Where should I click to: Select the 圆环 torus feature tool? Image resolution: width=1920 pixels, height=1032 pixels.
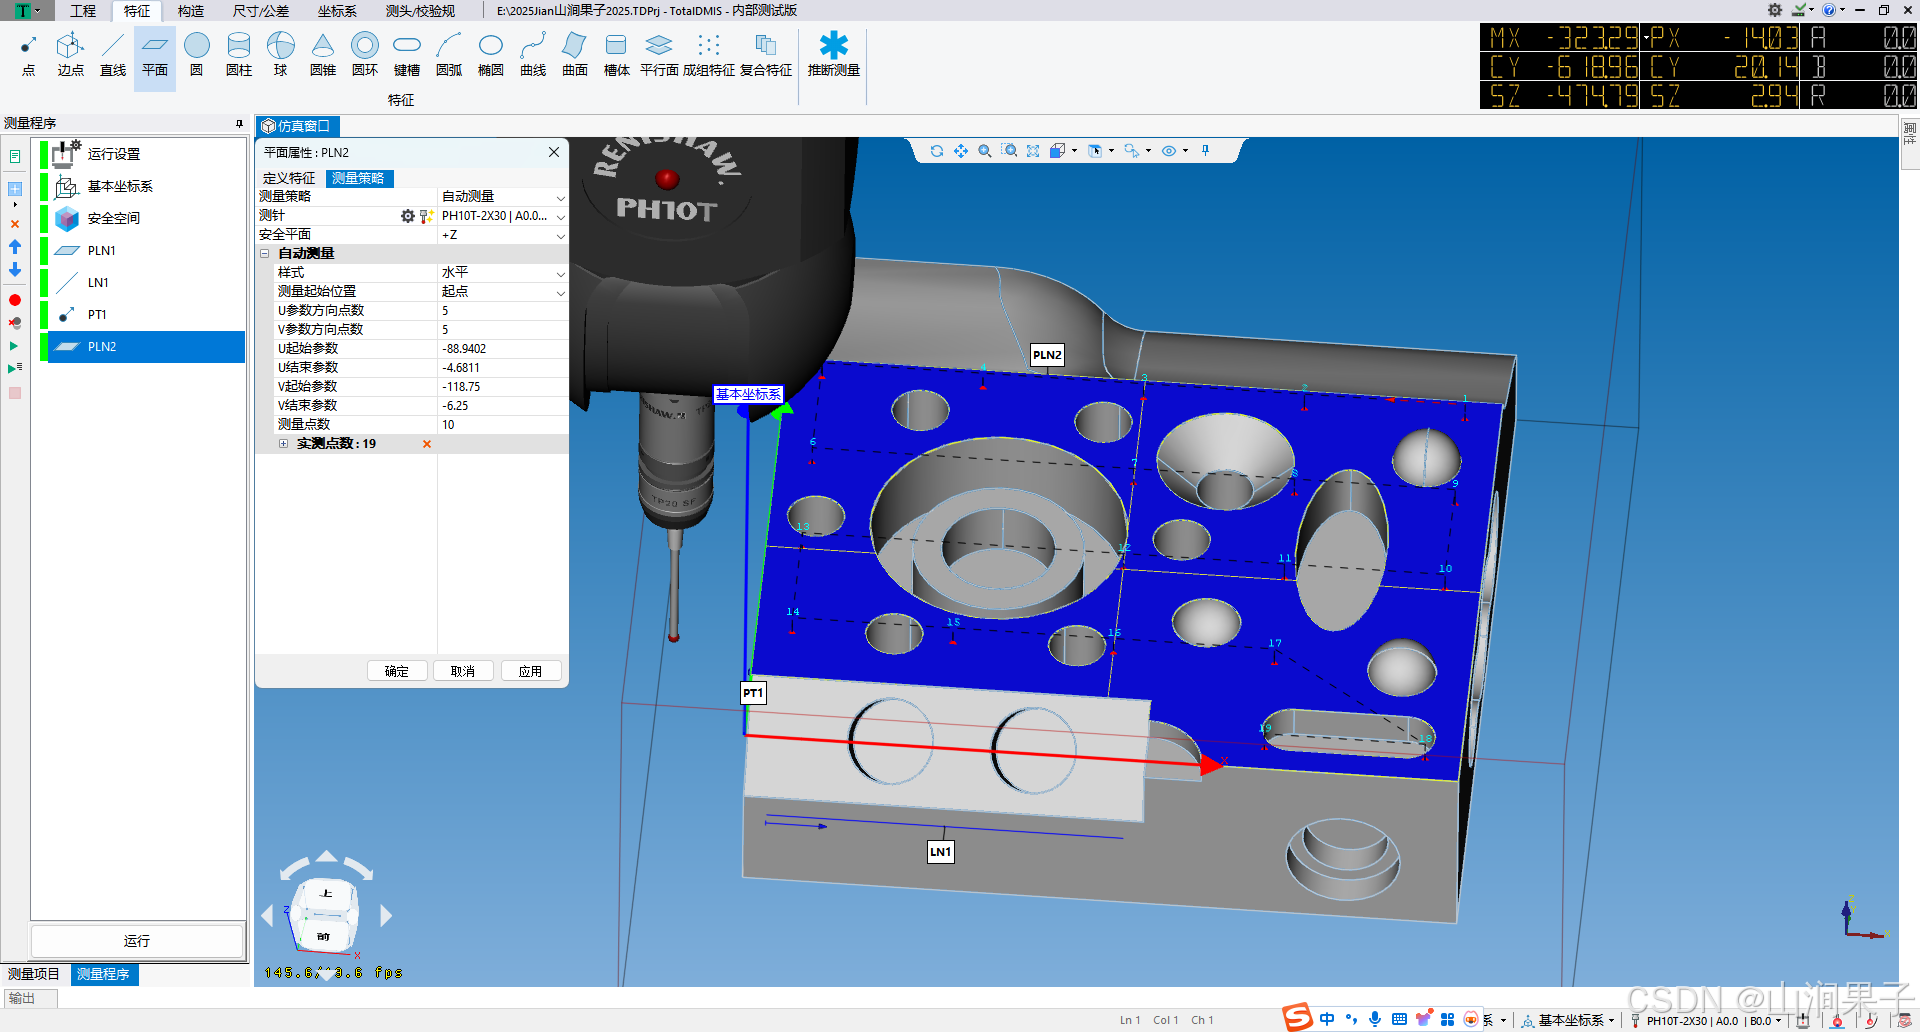pyautogui.click(x=365, y=56)
